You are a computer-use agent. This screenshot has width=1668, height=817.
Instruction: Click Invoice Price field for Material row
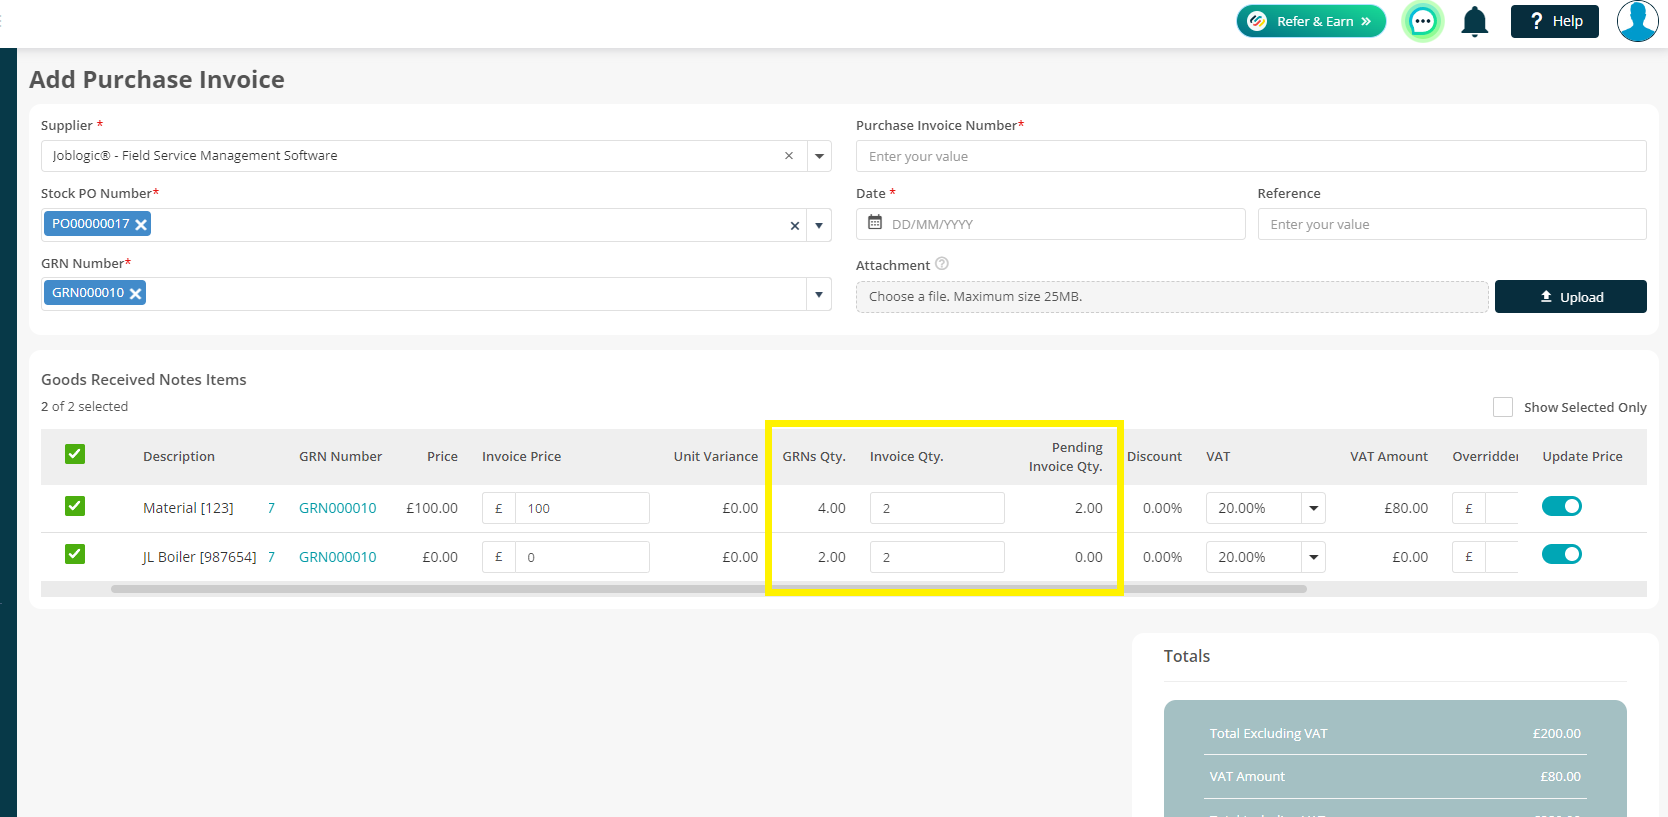tap(582, 508)
